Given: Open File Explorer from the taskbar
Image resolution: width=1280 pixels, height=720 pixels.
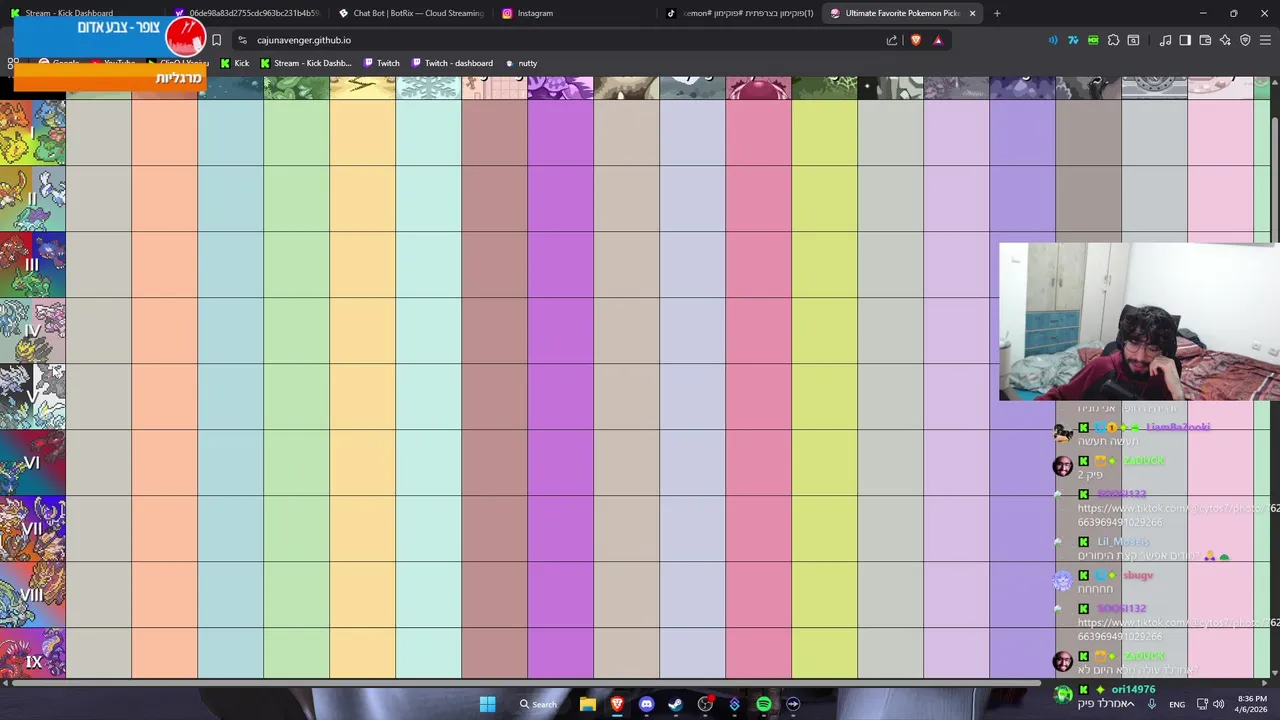Looking at the screenshot, I should [588, 704].
